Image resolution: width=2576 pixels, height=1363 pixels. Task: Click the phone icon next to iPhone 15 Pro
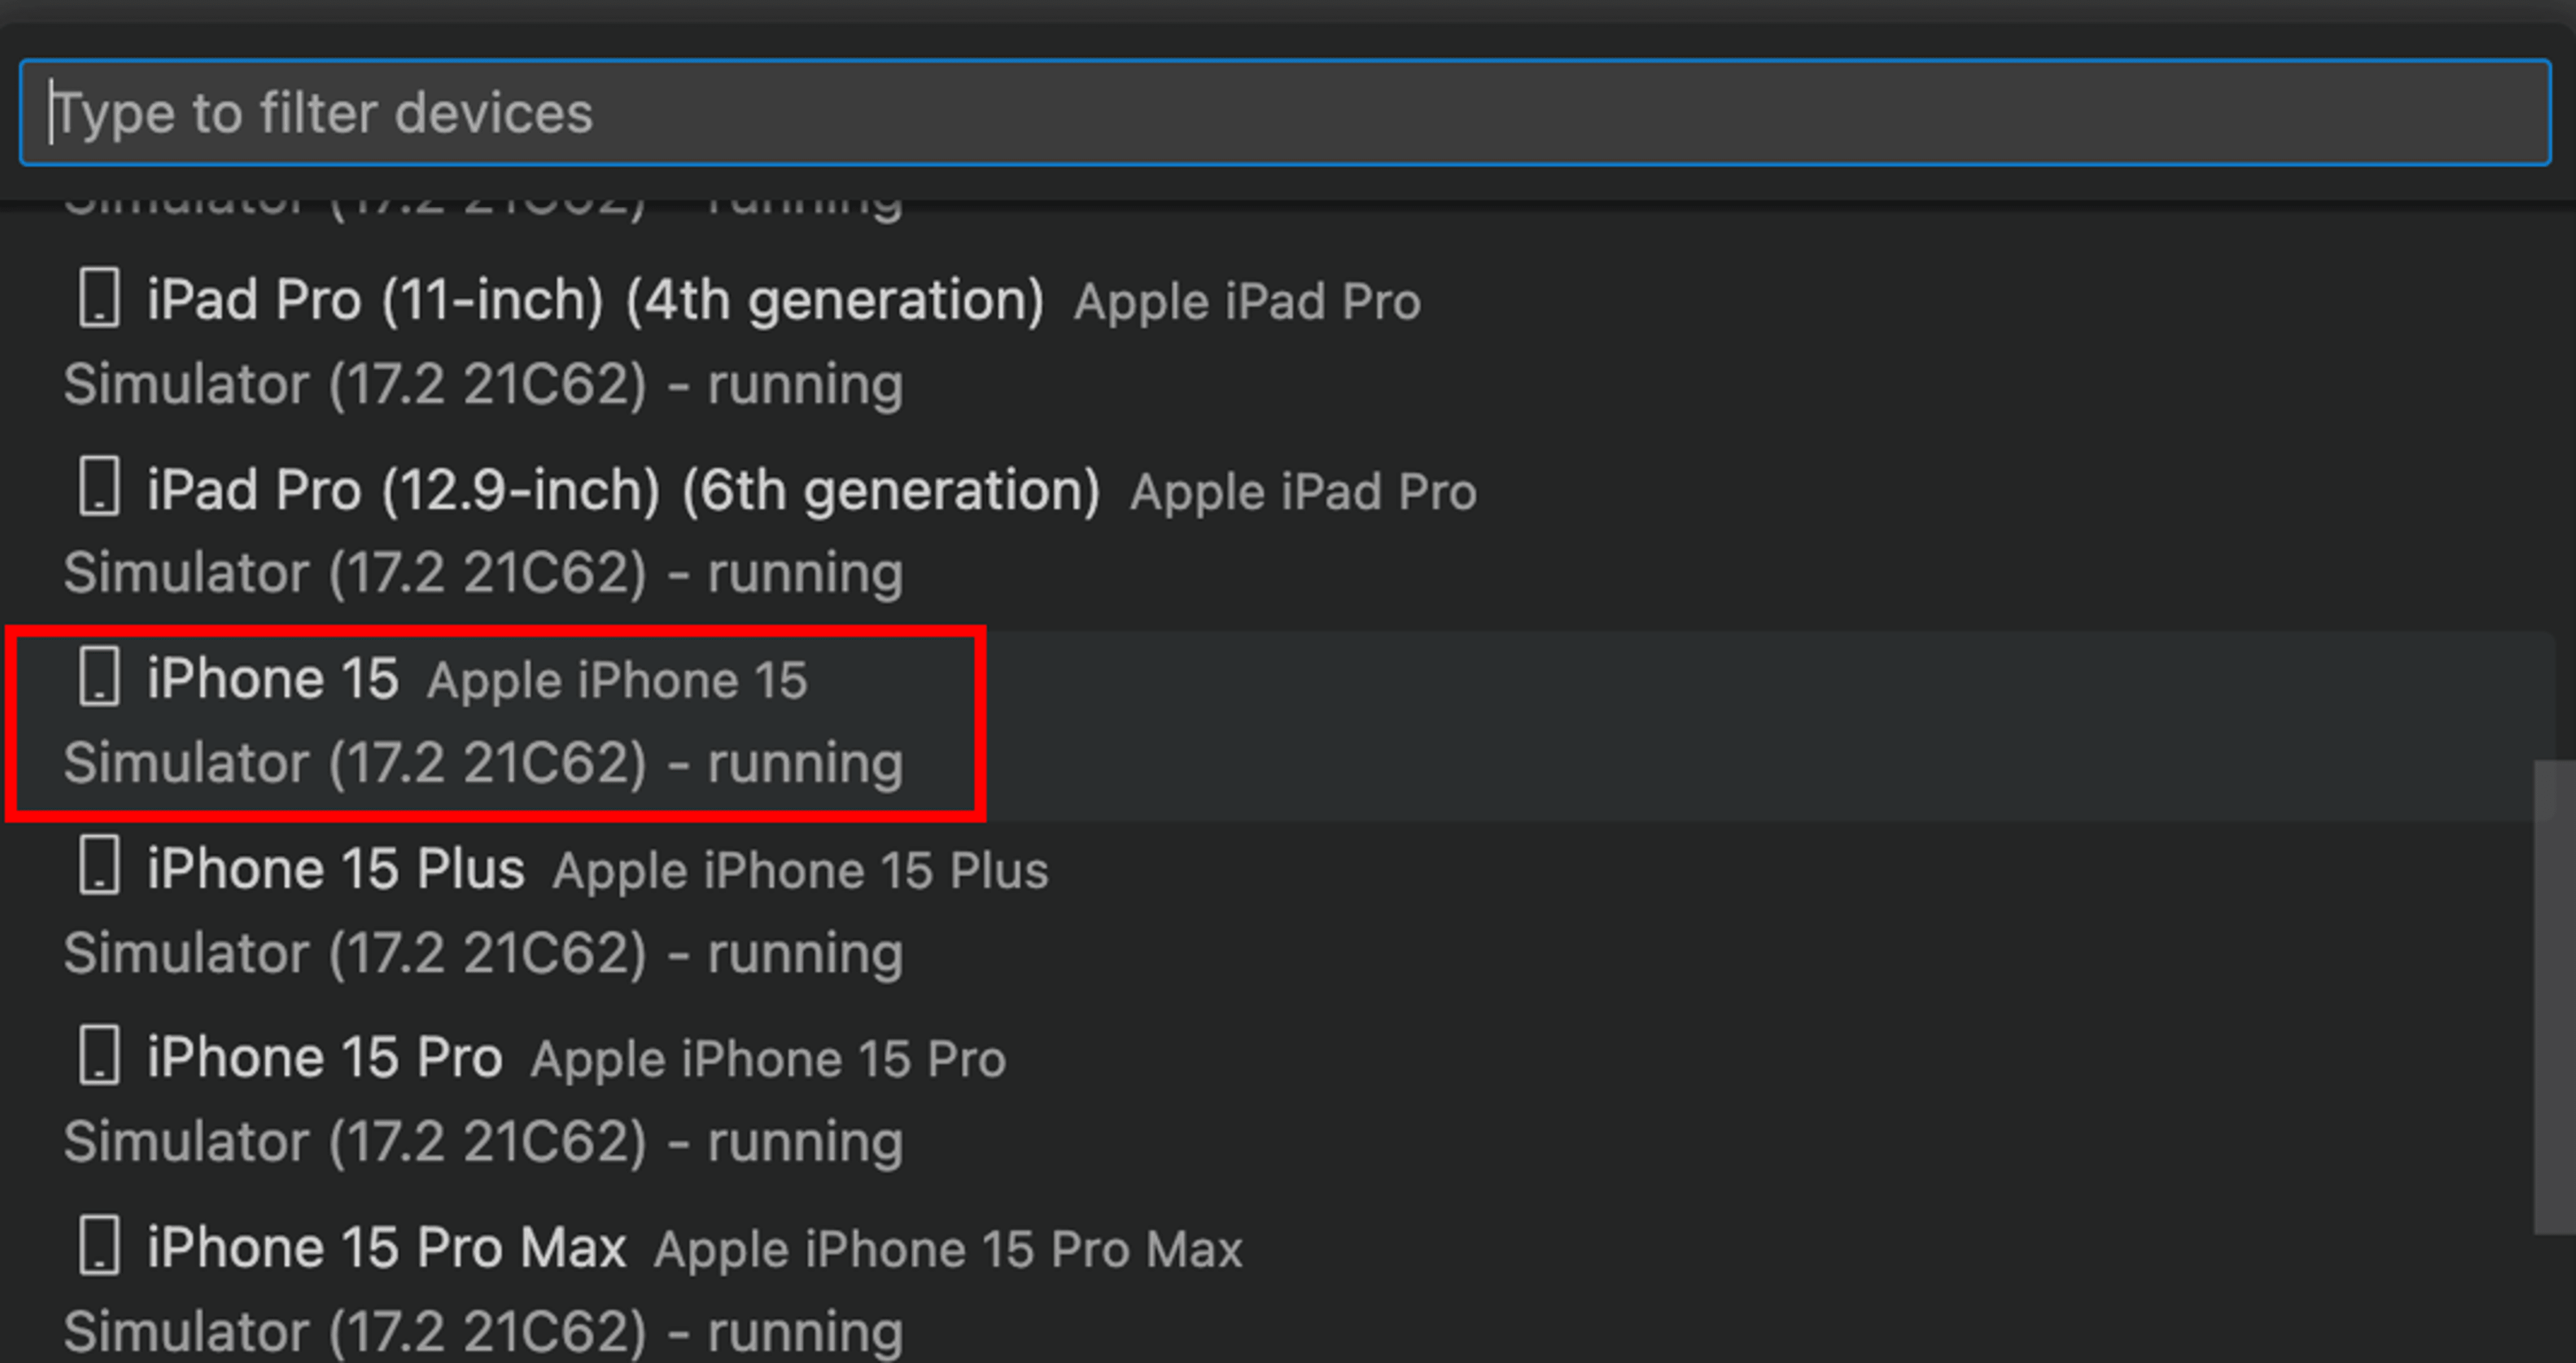pyautogui.click(x=99, y=1055)
